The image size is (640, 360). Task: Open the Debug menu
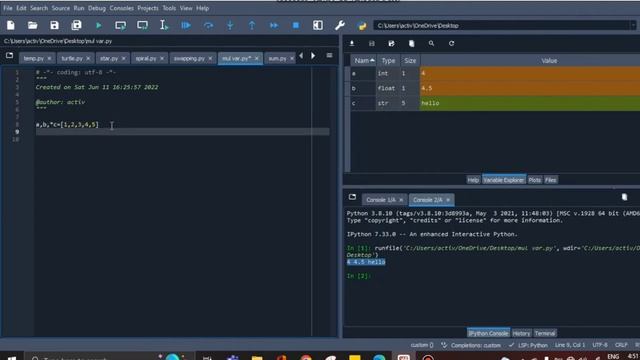pos(97,8)
